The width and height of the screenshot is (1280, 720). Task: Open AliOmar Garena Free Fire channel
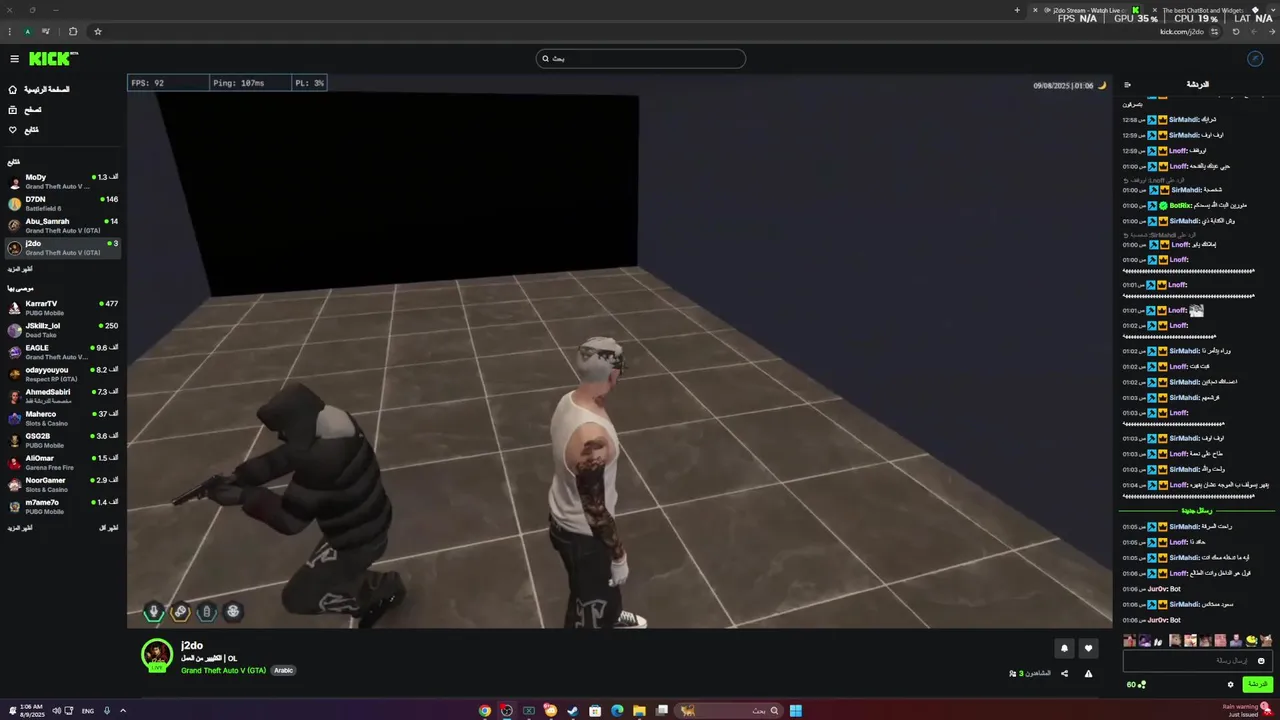[64, 461]
